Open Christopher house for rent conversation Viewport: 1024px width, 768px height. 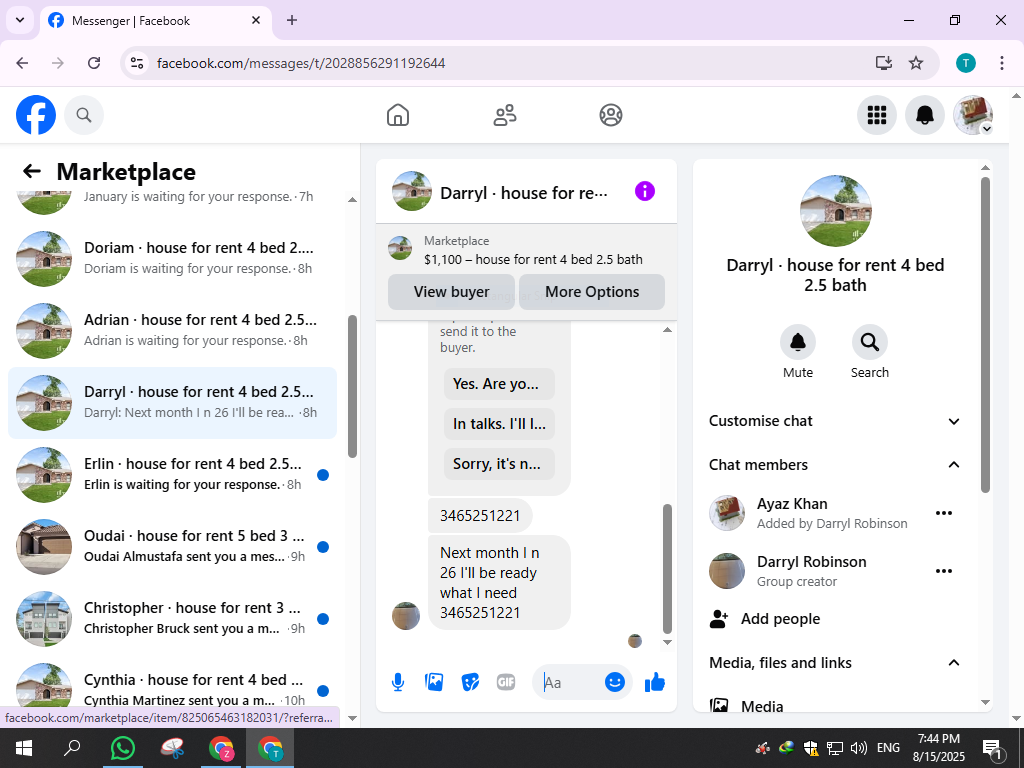coord(172,618)
